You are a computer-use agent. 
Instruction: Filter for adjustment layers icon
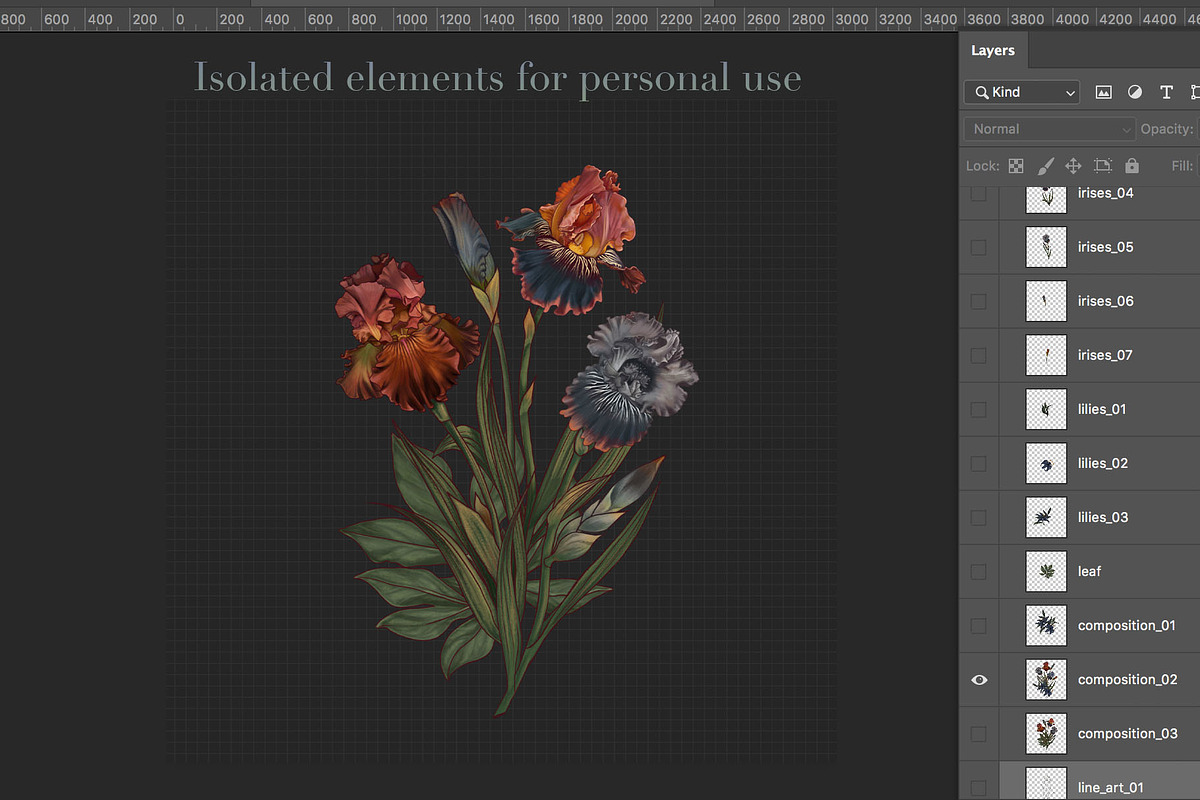[x=1135, y=92]
